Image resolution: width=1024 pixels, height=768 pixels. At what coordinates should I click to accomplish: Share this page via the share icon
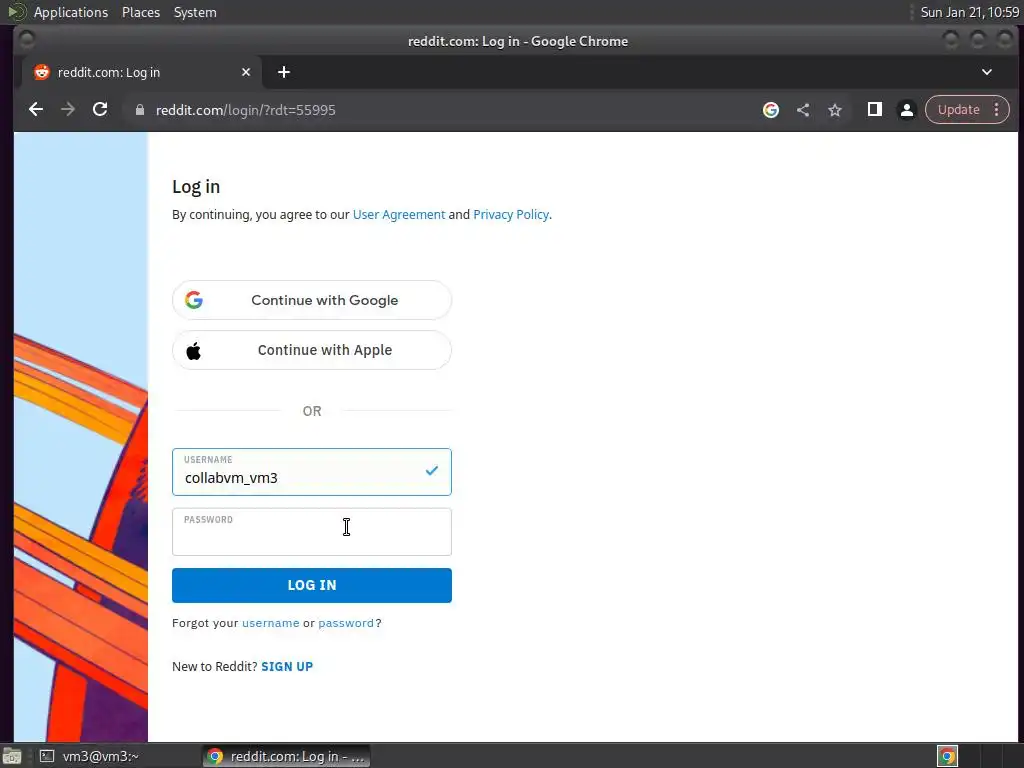803,110
